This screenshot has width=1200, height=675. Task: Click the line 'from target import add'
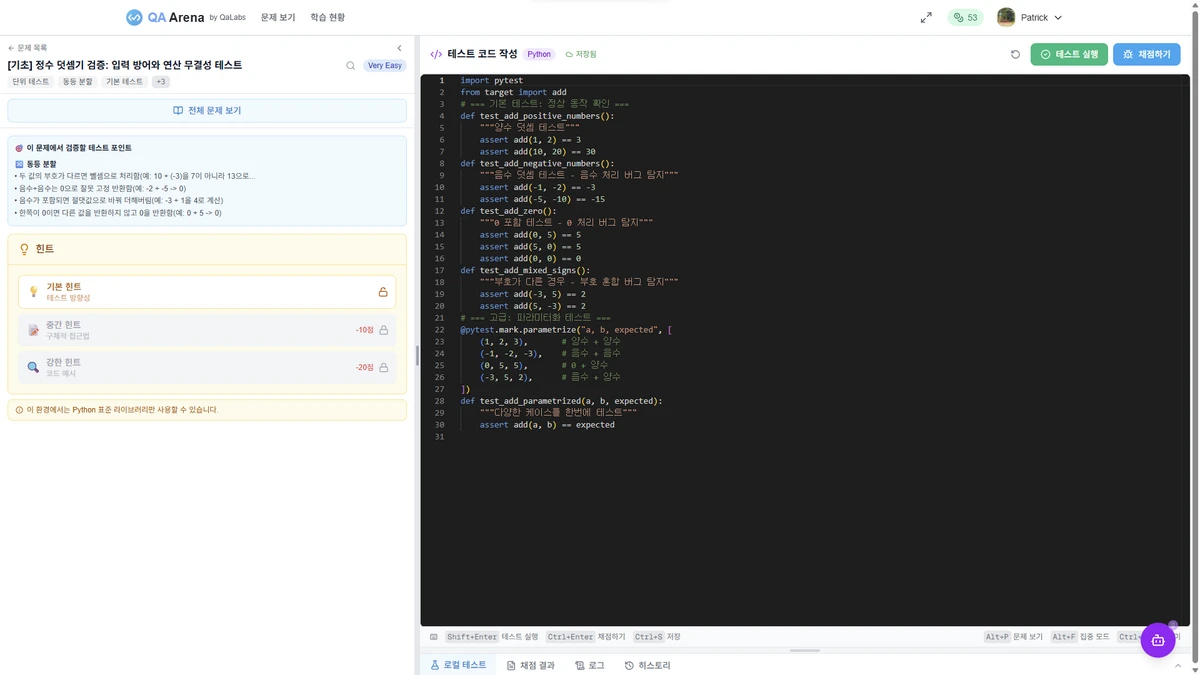(x=513, y=92)
